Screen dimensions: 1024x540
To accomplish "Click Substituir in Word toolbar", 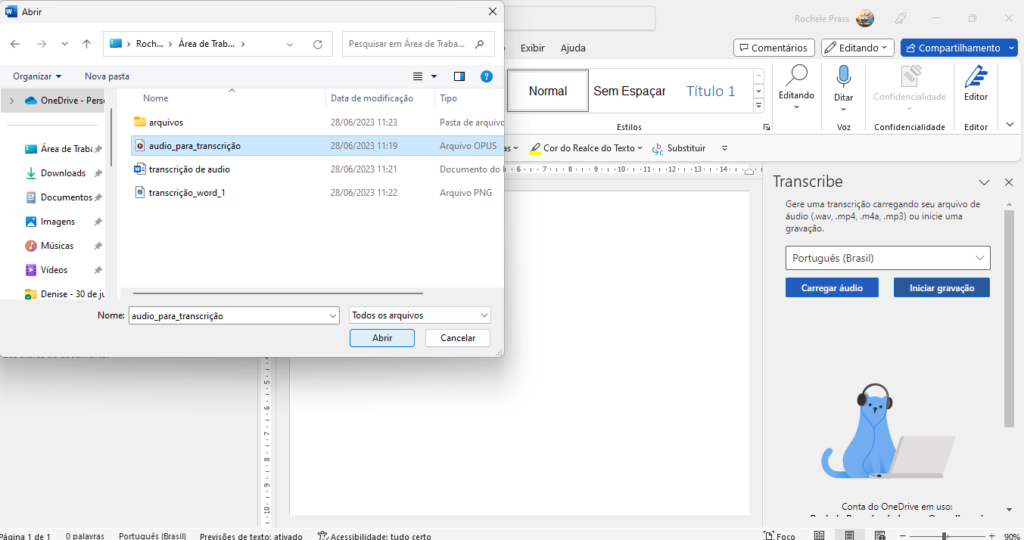I will tap(679, 148).
